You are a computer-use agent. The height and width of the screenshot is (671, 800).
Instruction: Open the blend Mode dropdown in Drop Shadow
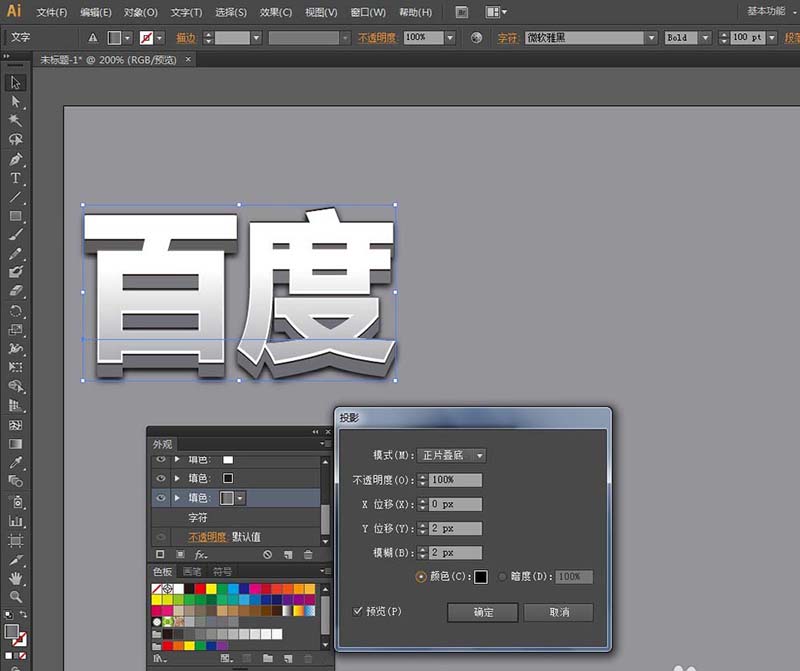point(452,455)
